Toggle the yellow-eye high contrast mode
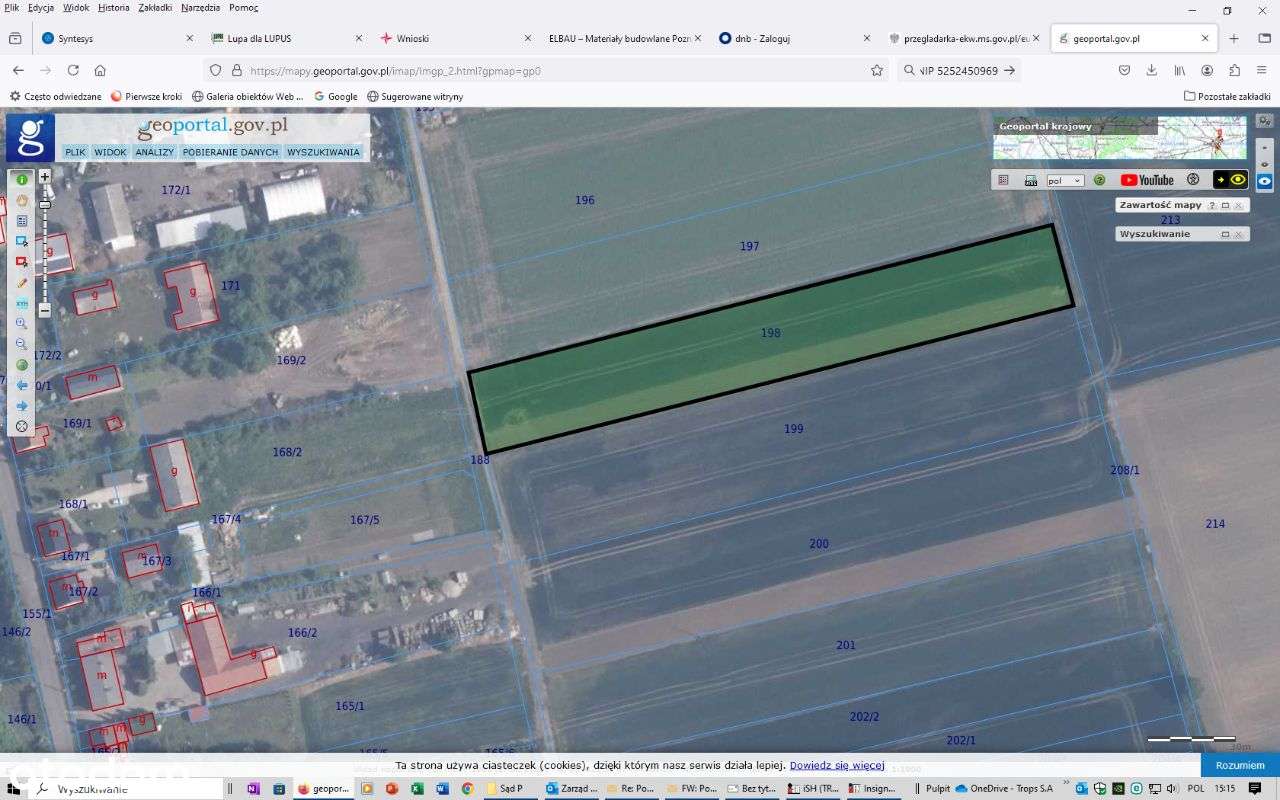The height and width of the screenshot is (800, 1280). coord(1231,180)
